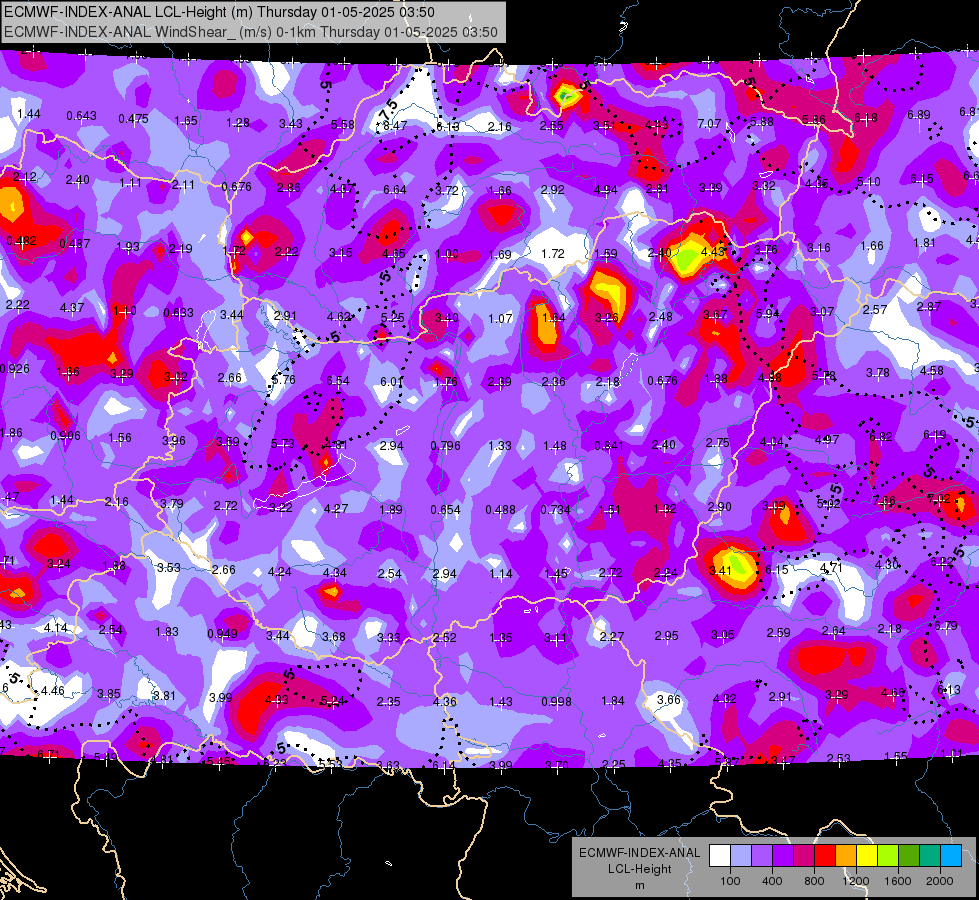Click the wind shear value 6.79
The height and width of the screenshot is (900, 979).
pos(945,625)
